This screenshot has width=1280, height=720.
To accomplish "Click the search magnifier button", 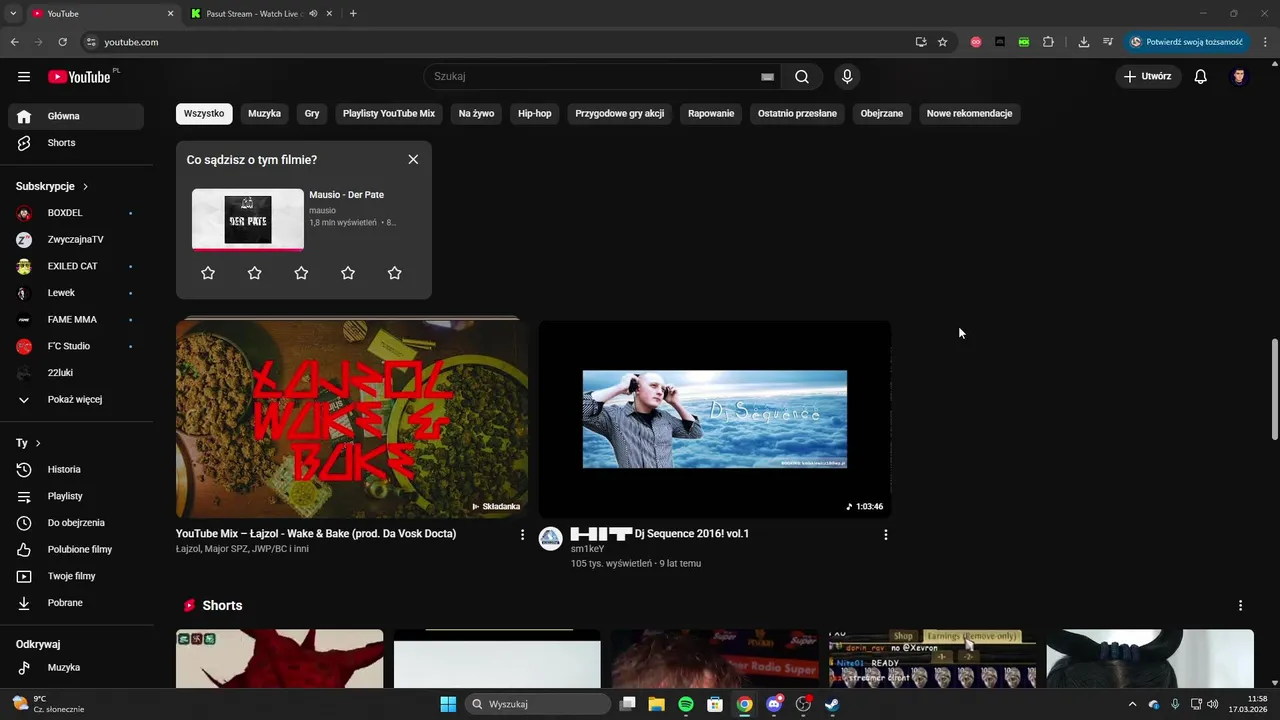I will [x=802, y=77].
